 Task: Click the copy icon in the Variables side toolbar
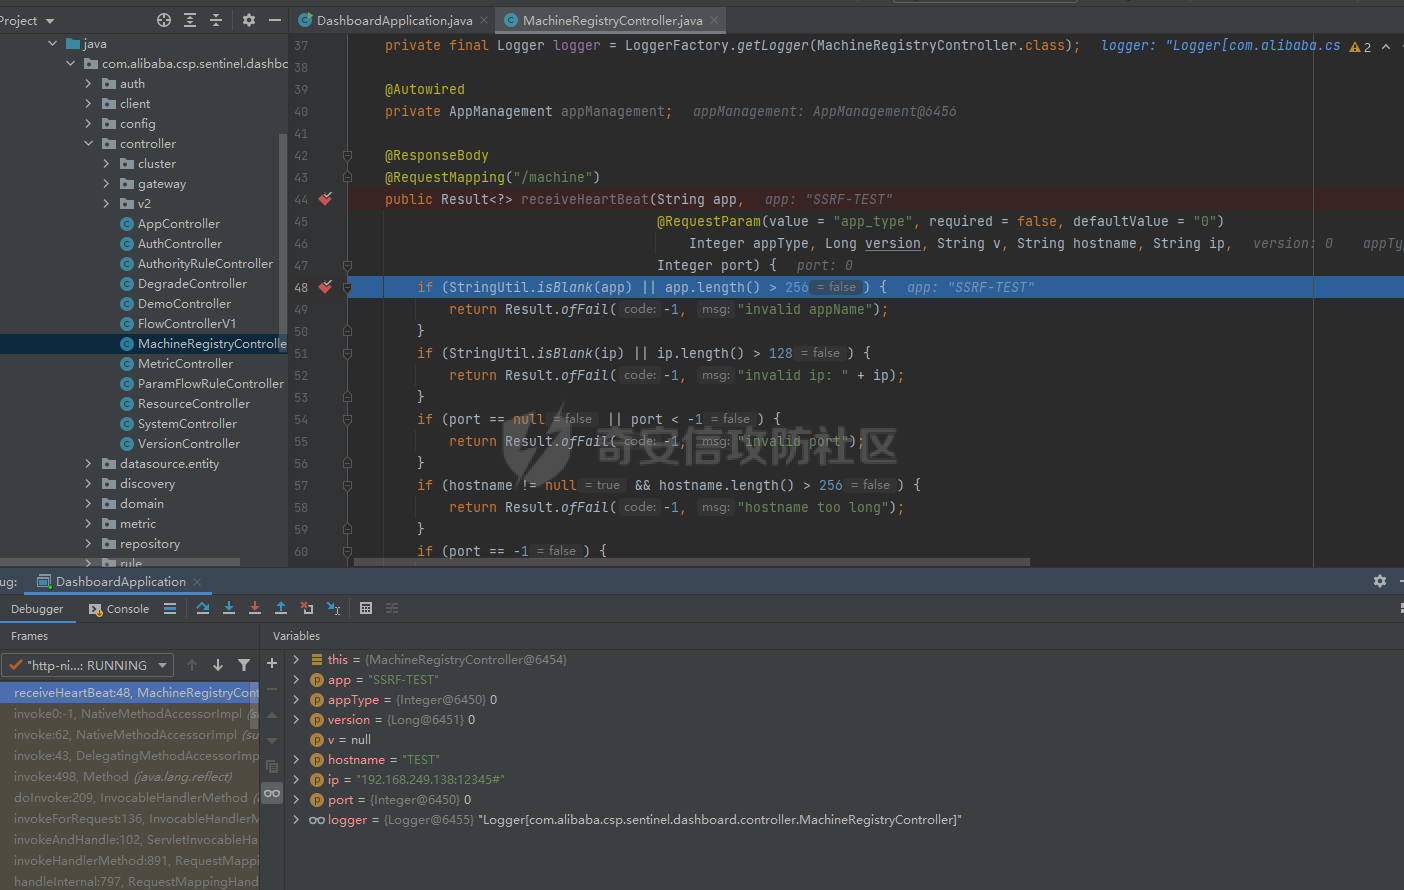pyautogui.click(x=272, y=767)
